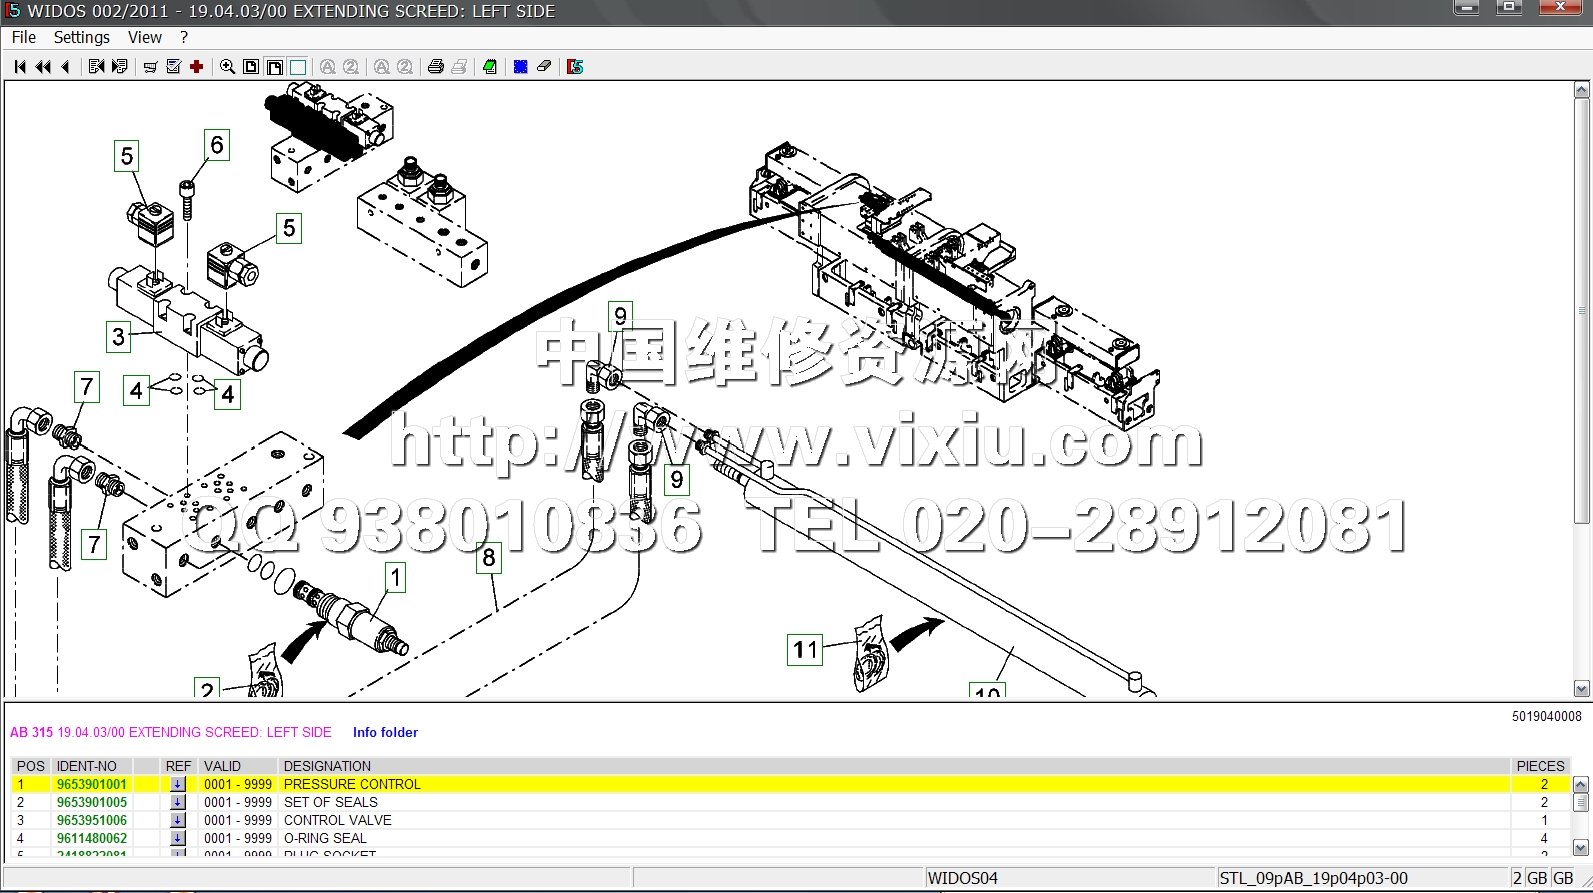
Task: Open the green notepad icon
Action: point(489,67)
